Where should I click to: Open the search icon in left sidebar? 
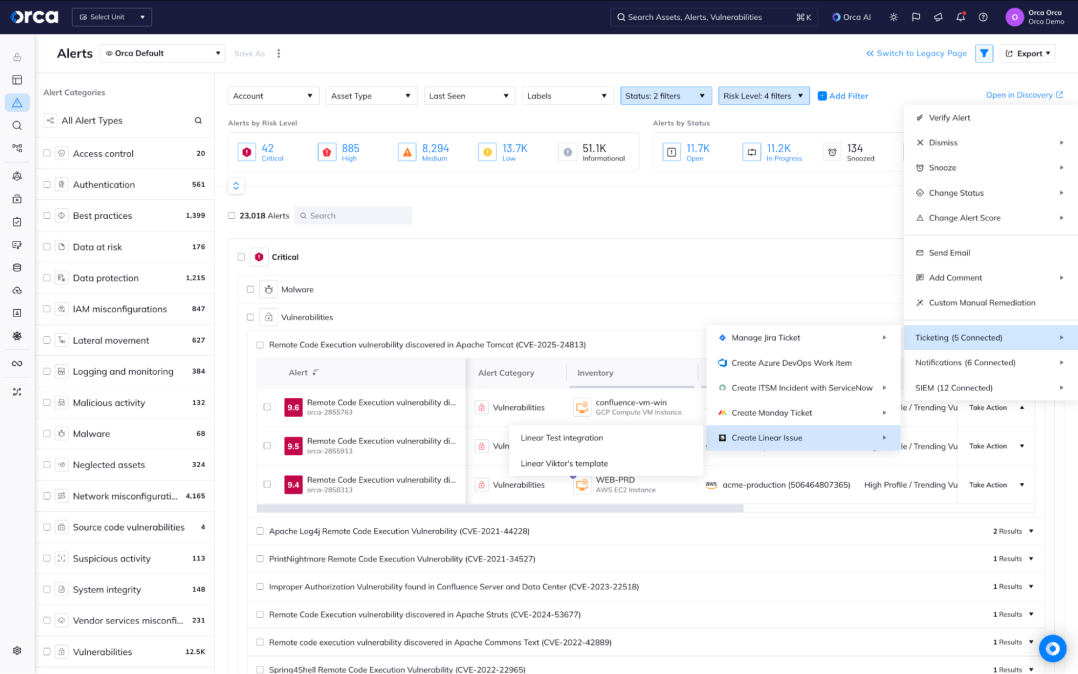pyautogui.click(x=17, y=125)
